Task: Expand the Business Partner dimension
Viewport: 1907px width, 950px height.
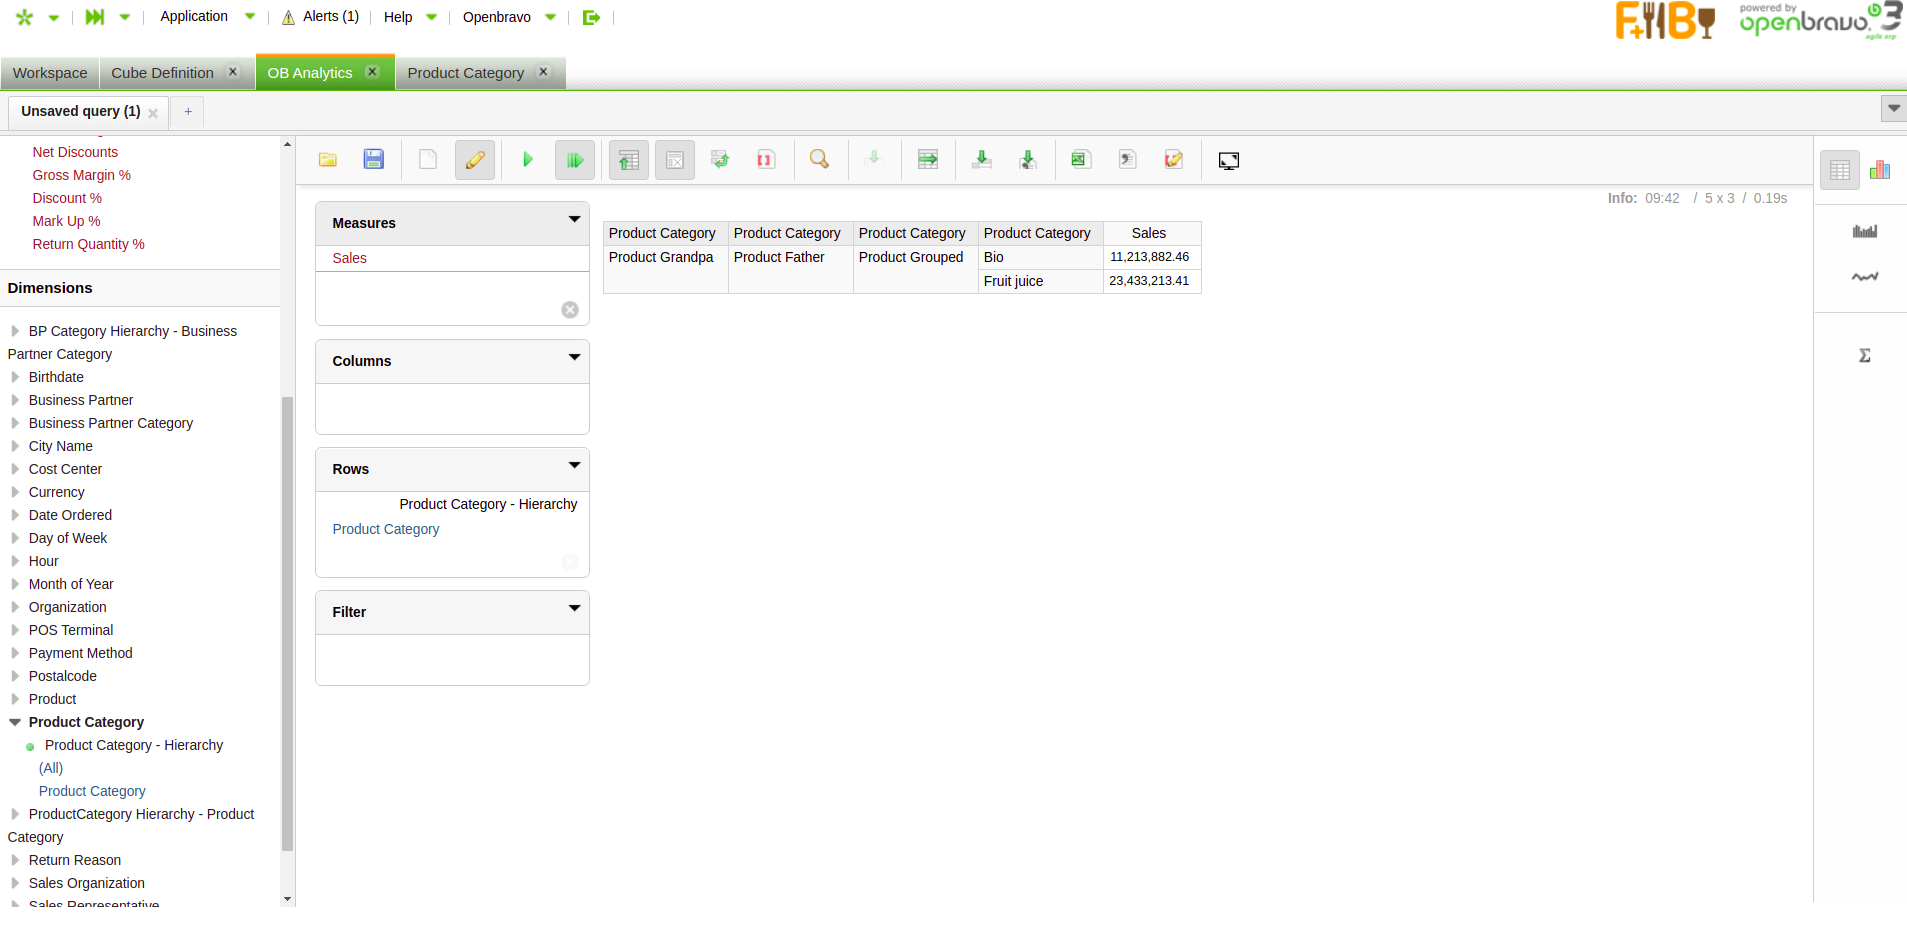Action: [15, 400]
